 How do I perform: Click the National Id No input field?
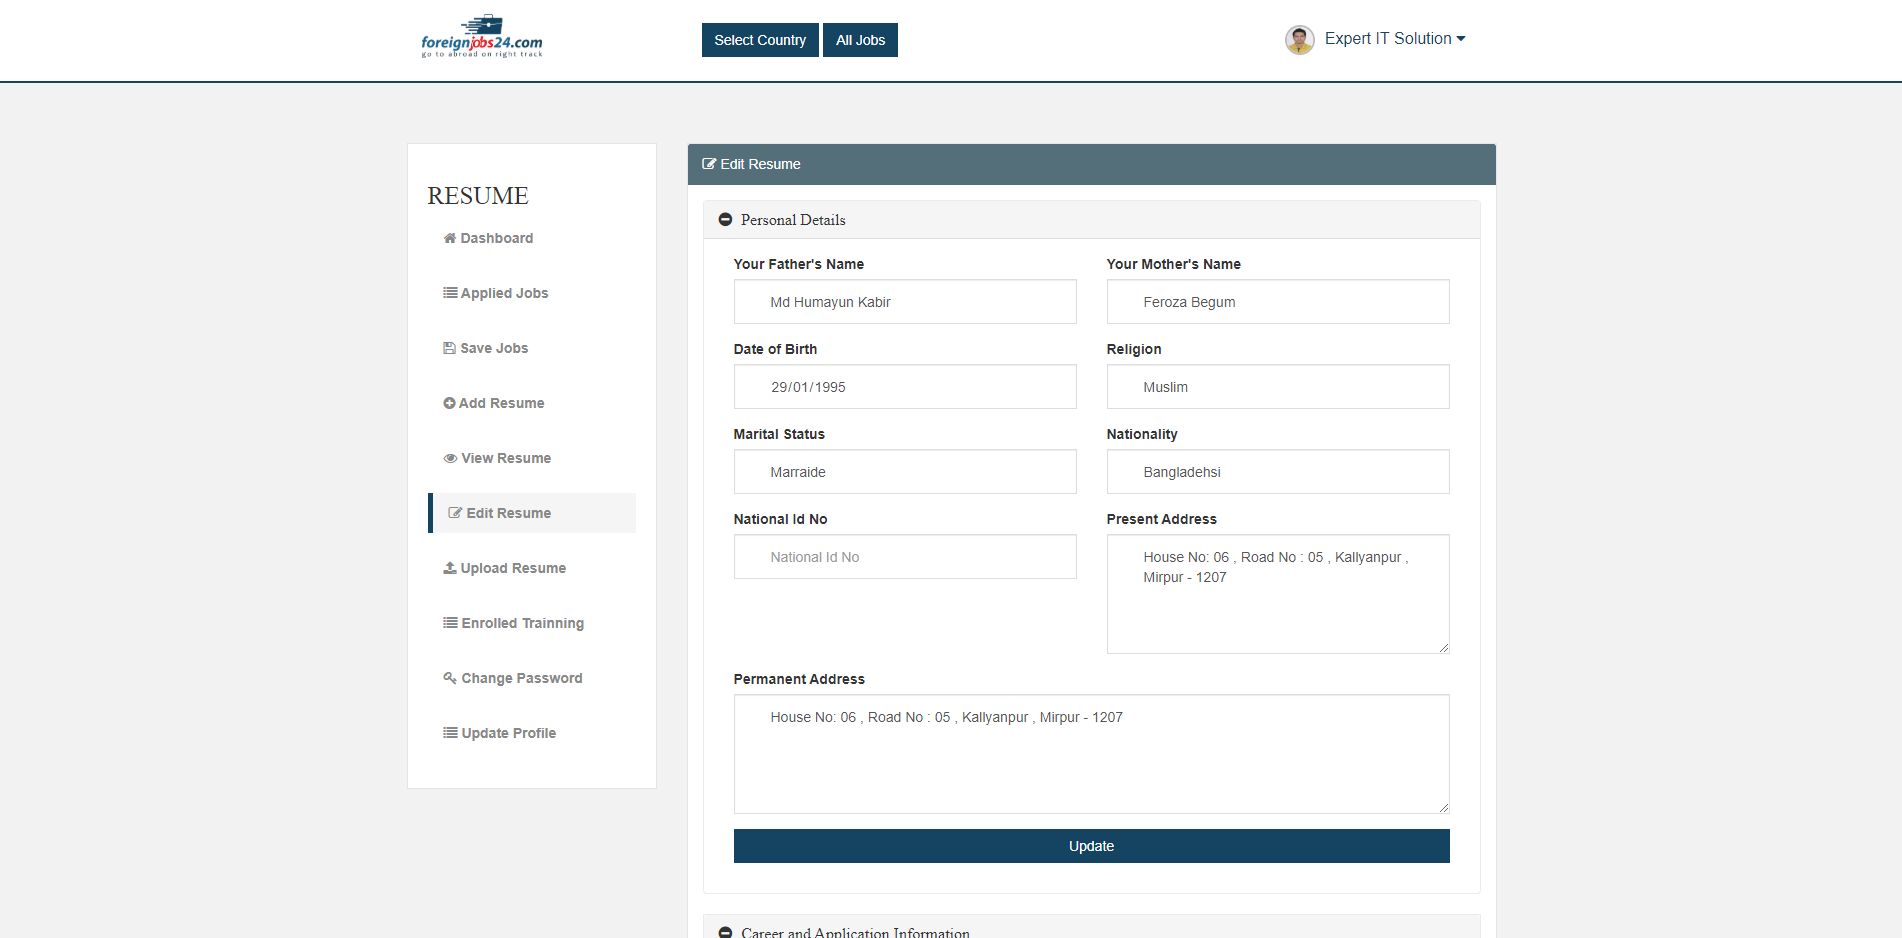904,557
